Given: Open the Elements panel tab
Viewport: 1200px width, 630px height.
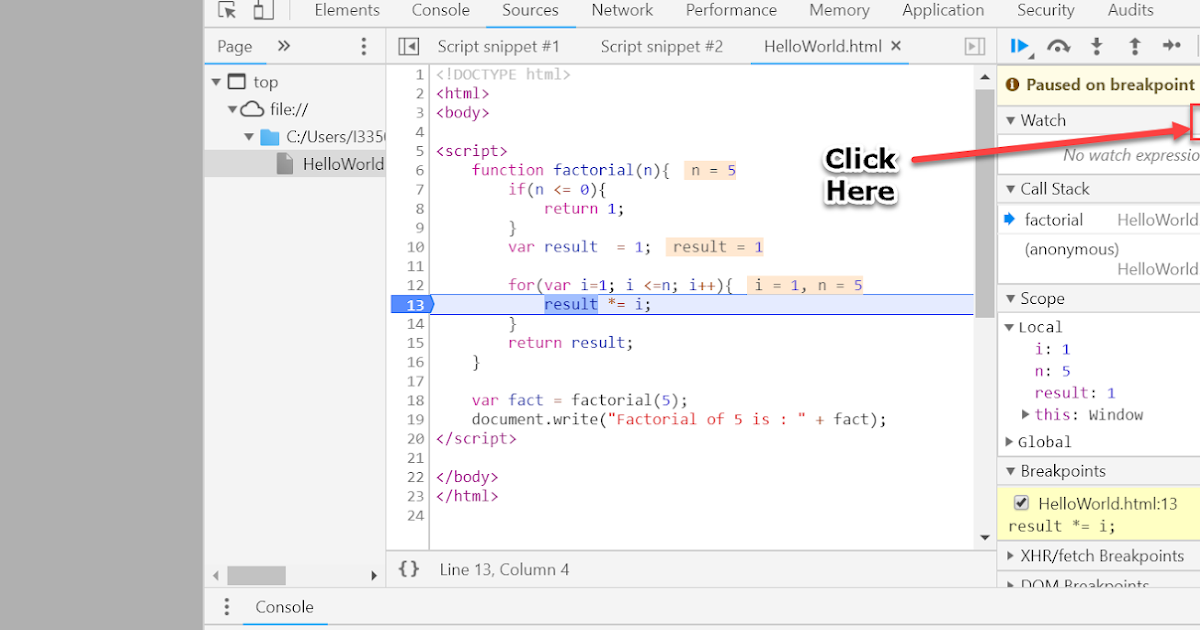Looking at the screenshot, I should [347, 10].
